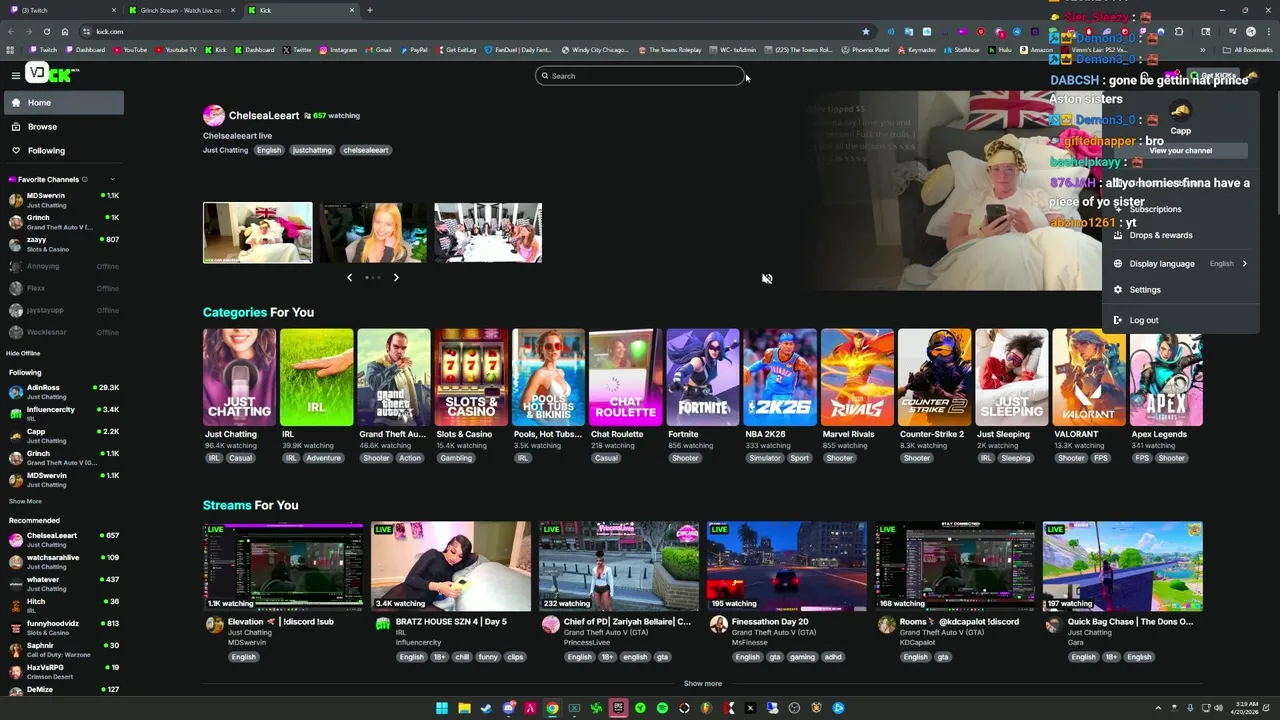
Task: Click the Gambling tag under Slots & Casino
Action: pyautogui.click(x=456, y=458)
